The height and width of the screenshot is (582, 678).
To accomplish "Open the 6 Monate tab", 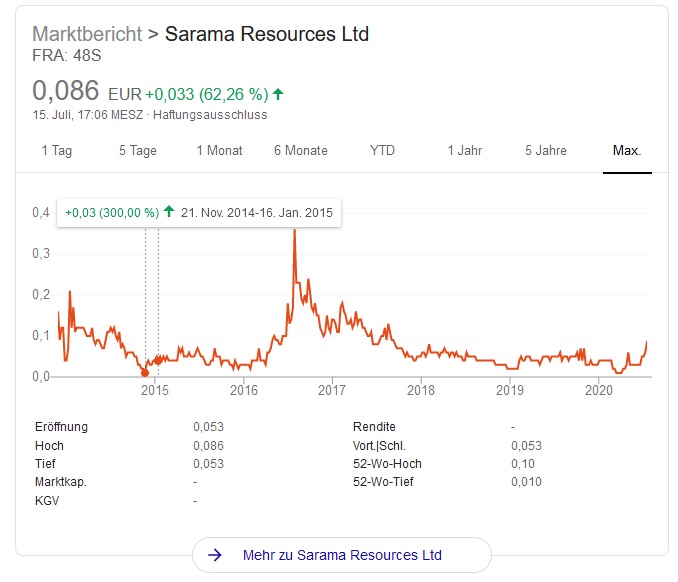I will pyautogui.click(x=301, y=151).
